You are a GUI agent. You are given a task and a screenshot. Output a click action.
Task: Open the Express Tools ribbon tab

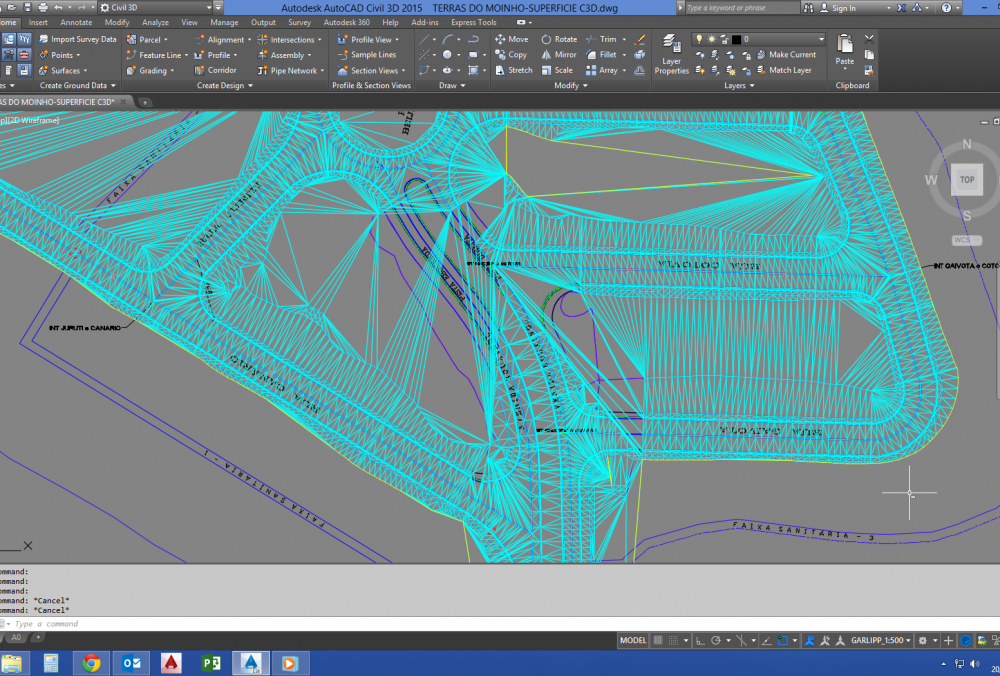(473, 22)
